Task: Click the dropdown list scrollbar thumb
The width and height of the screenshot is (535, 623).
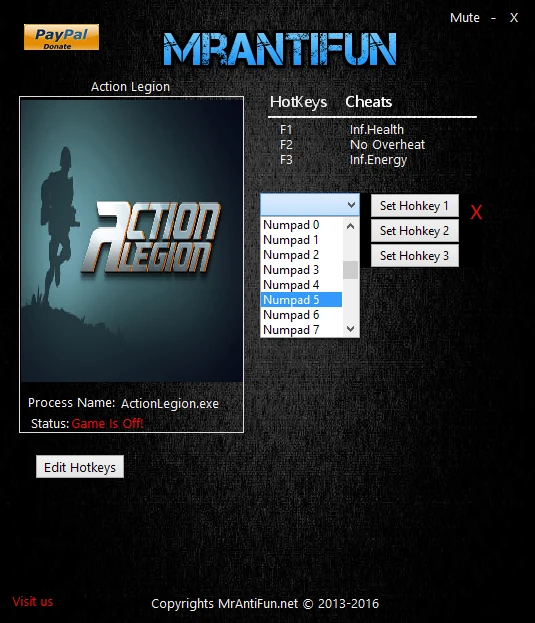Action: [x=350, y=270]
